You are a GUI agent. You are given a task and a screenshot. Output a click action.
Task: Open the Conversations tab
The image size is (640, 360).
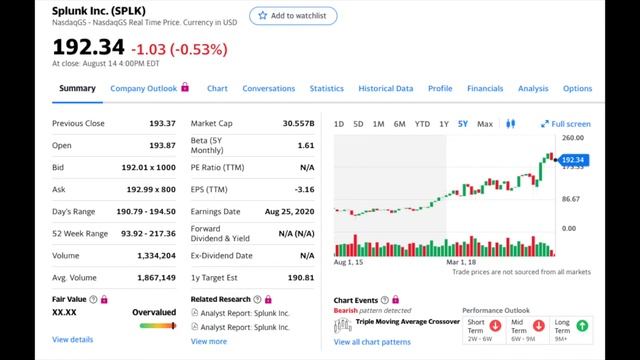coord(269,89)
